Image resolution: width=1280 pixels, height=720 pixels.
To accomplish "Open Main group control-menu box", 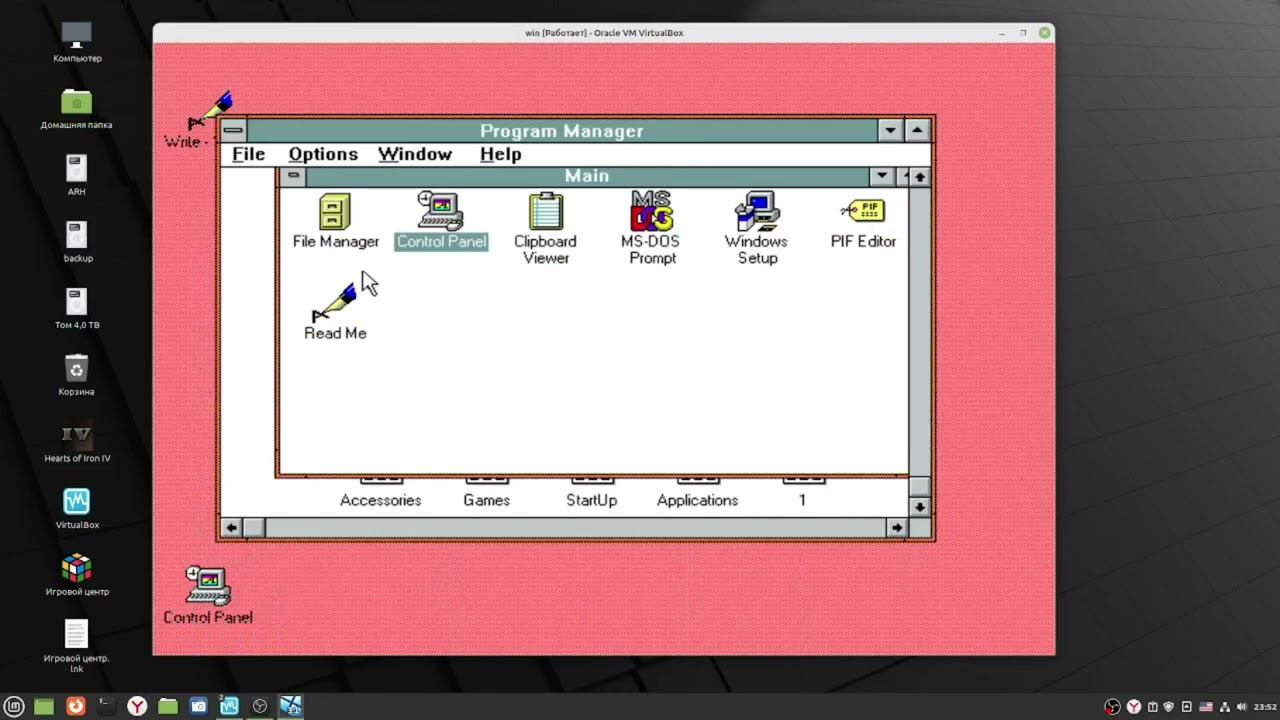I will pos(293,176).
